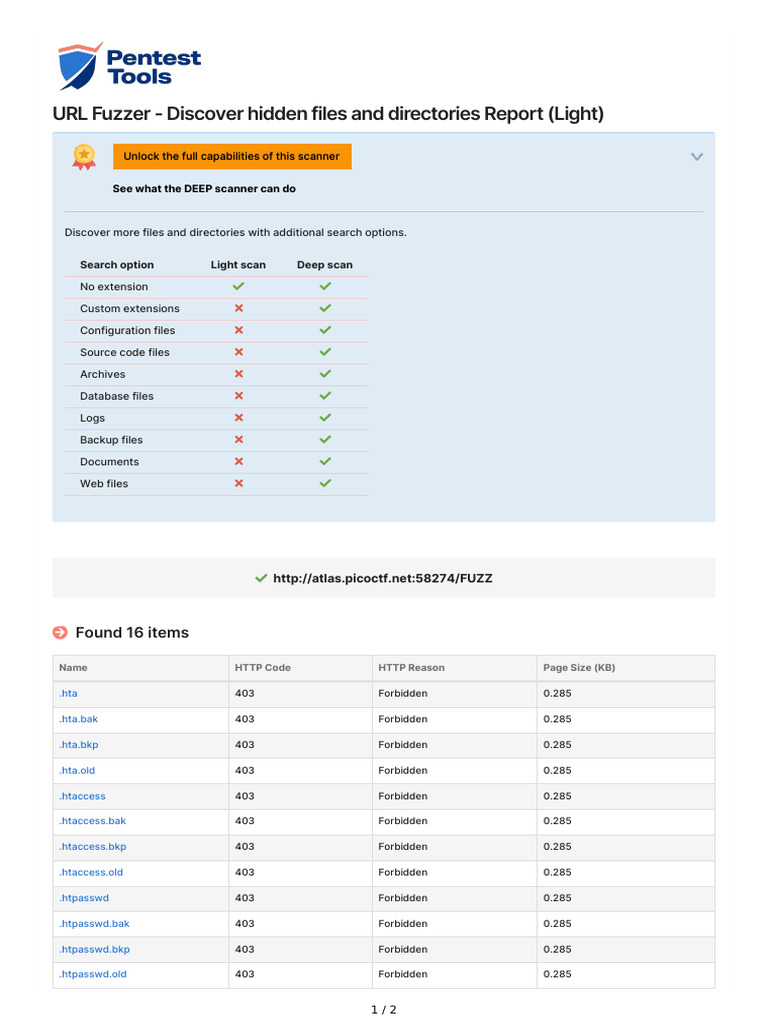The image size is (768, 1024).
Task: Click Backup files Deep scan checkmark
Action: (325, 440)
